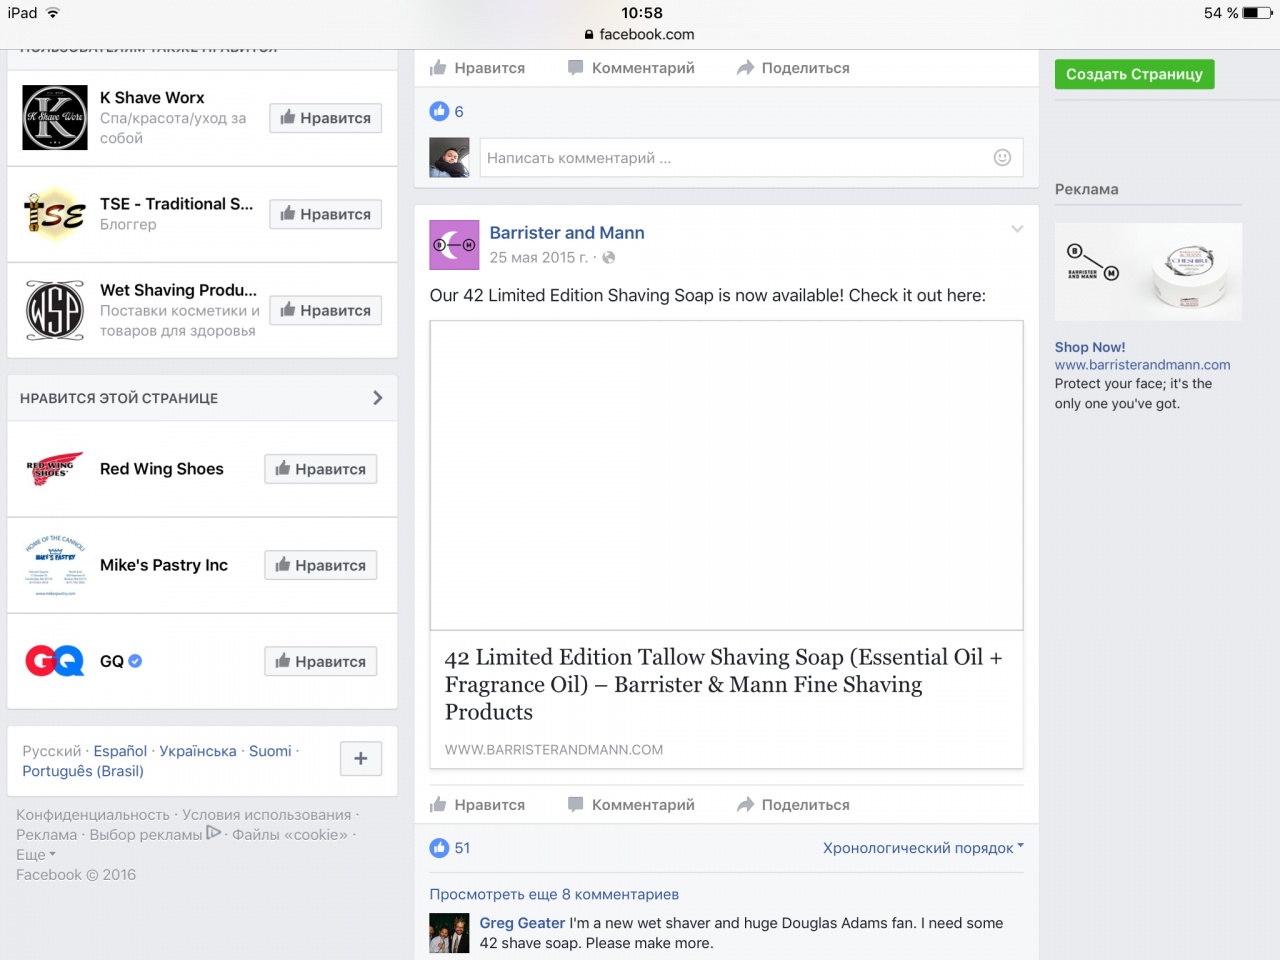Screen dimensions: 1280x960
Task: Like Wet Shaving Products page
Action: (325, 310)
